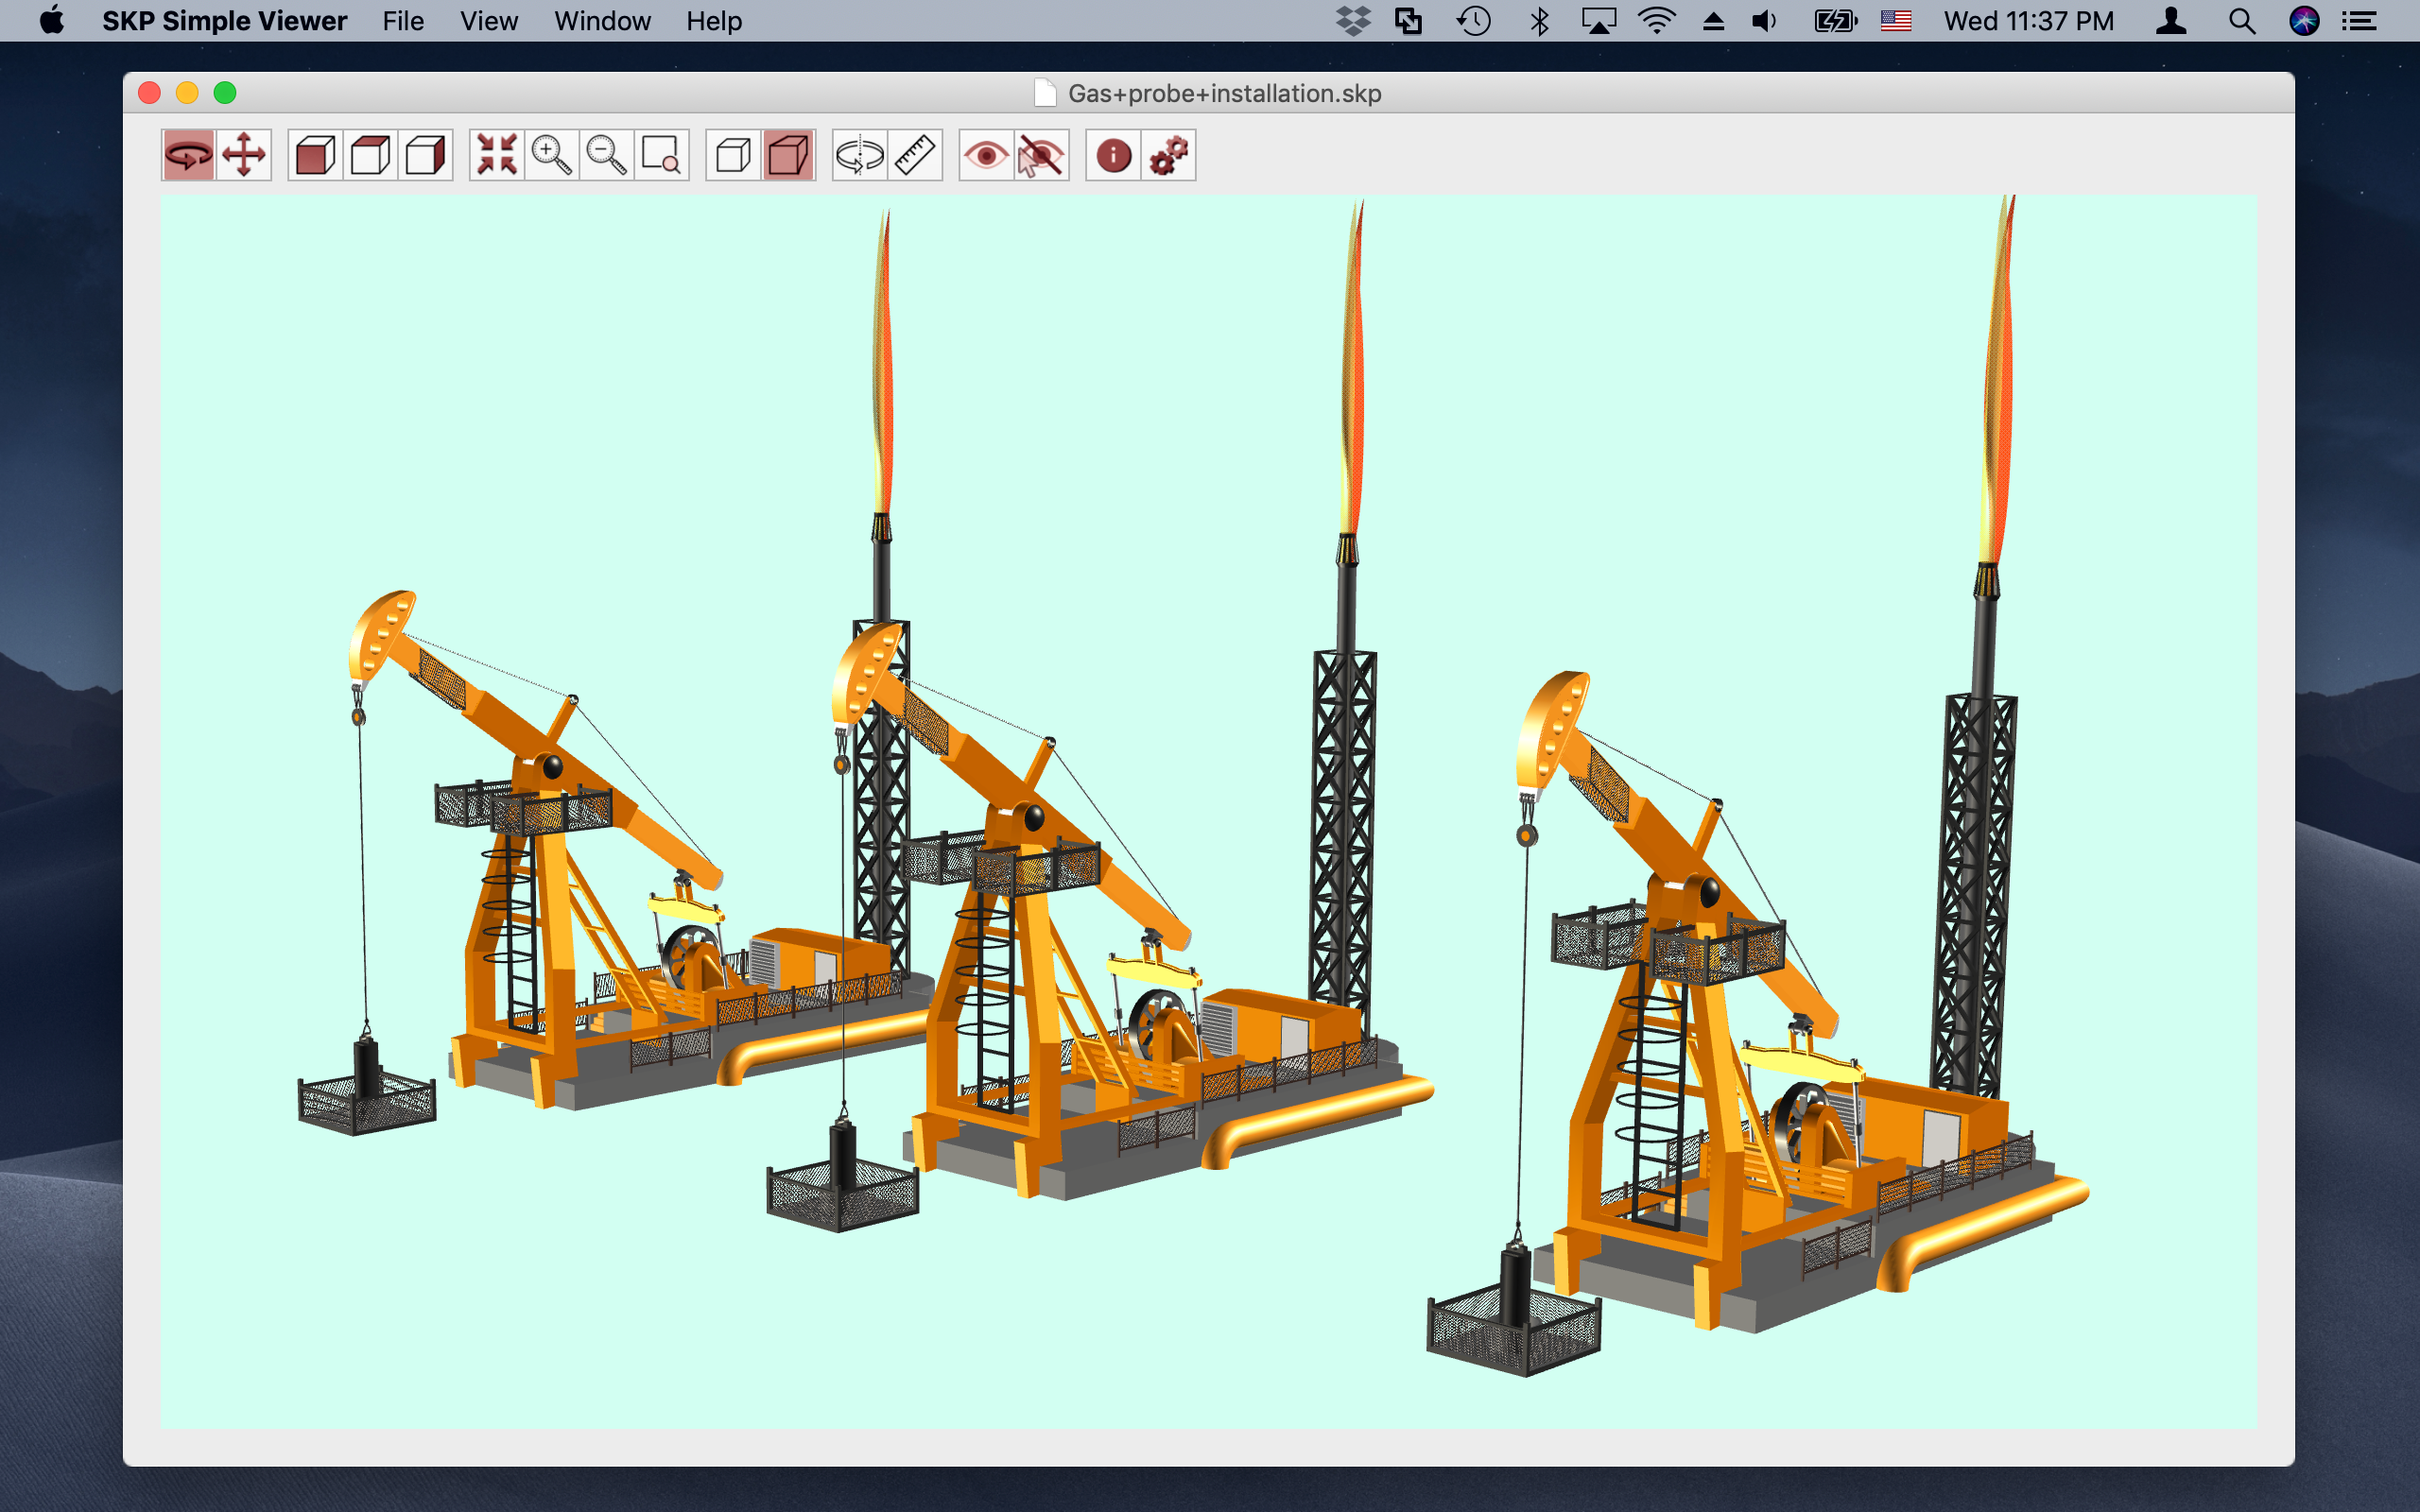The width and height of the screenshot is (2420, 1512).
Task: Enable wireframe cube display mode
Action: point(733,155)
